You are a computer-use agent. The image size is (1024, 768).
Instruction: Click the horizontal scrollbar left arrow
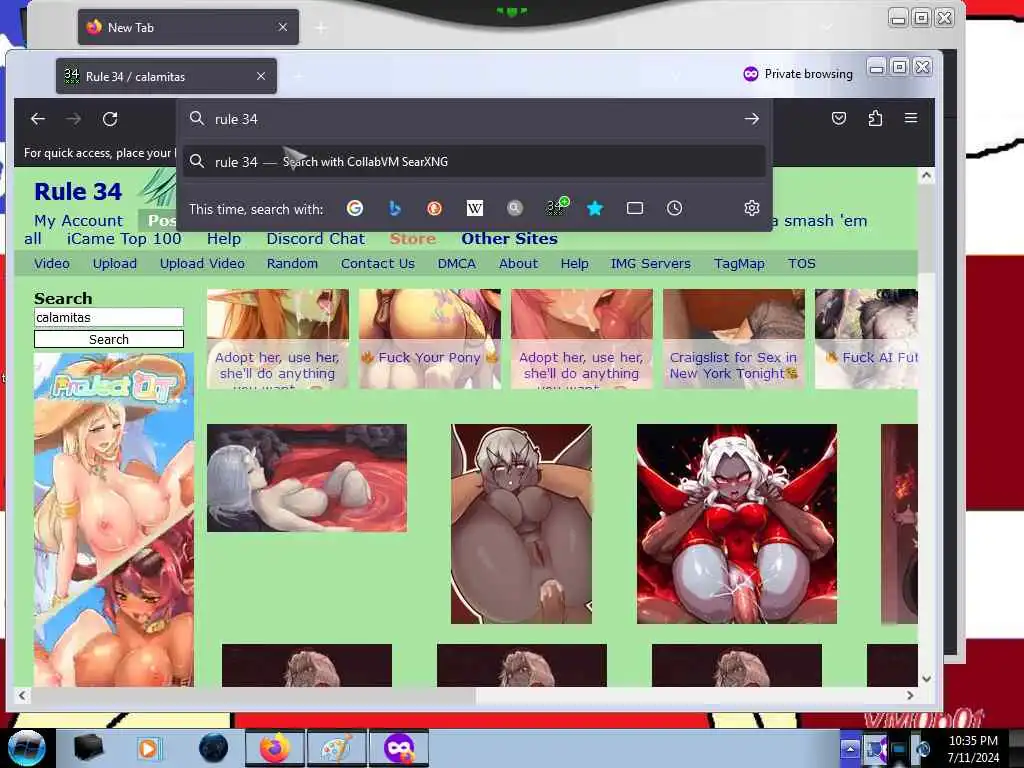(x=22, y=696)
